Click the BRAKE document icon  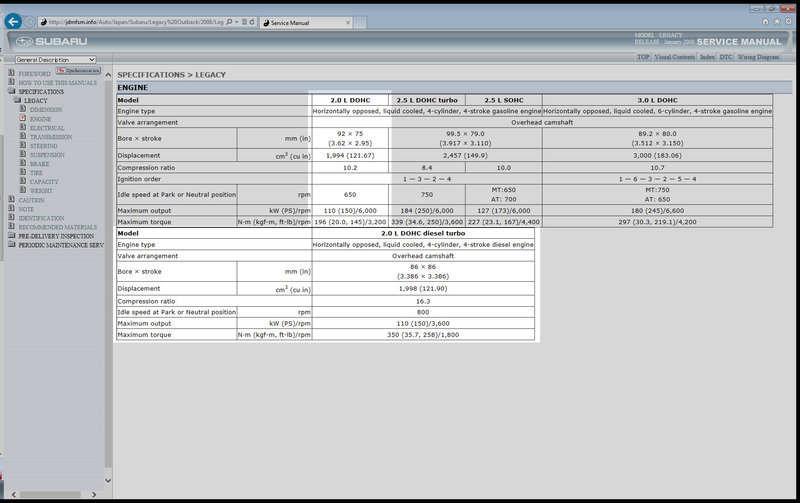[23, 163]
